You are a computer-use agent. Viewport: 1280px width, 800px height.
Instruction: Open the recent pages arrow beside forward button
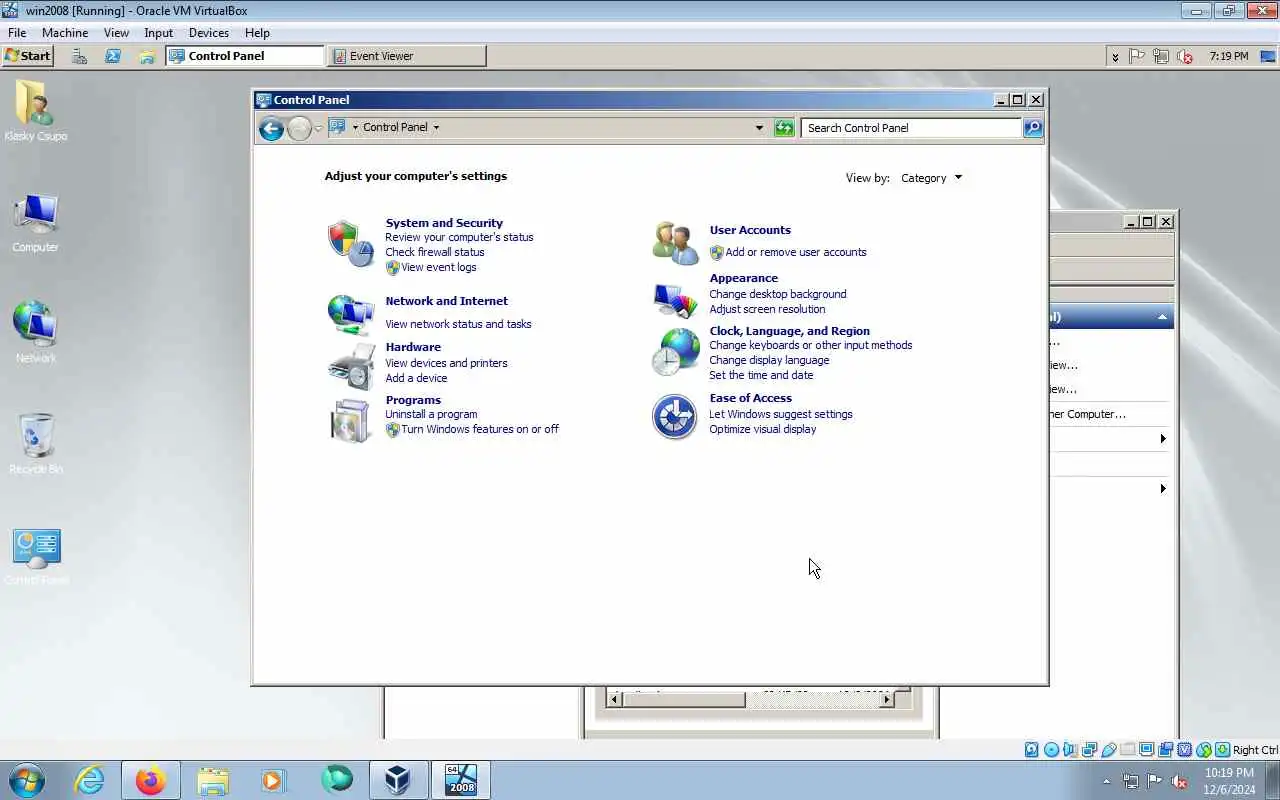pyautogui.click(x=318, y=128)
